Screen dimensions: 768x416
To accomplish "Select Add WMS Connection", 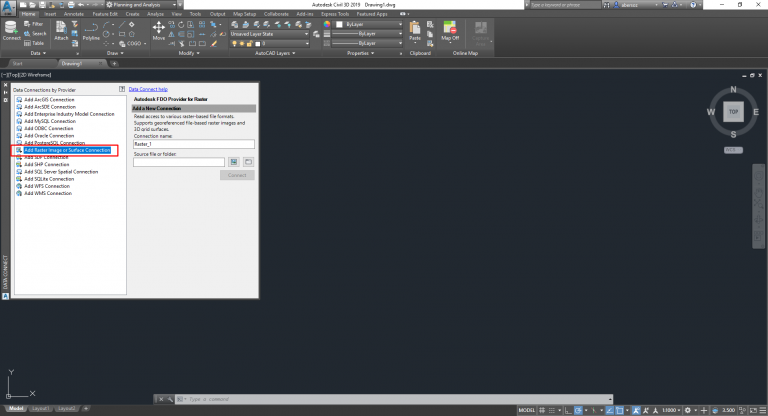I will (48, 193).
